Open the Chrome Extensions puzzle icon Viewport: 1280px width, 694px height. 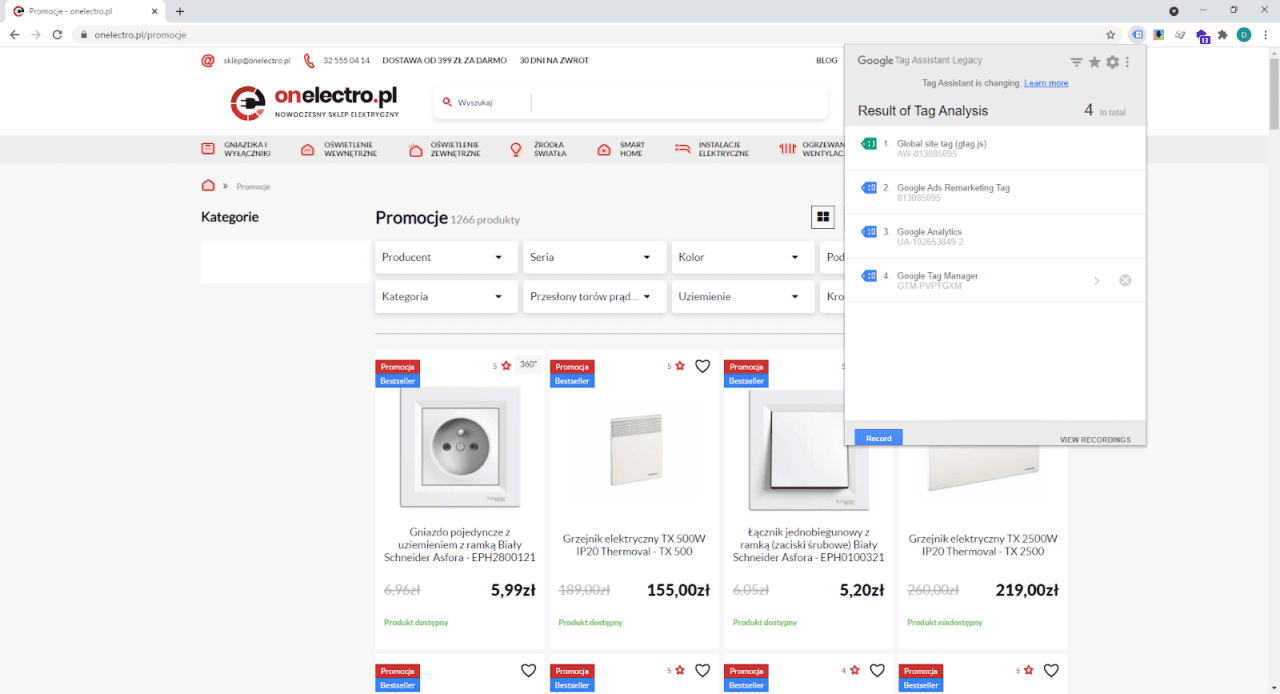pos(1222,35)
